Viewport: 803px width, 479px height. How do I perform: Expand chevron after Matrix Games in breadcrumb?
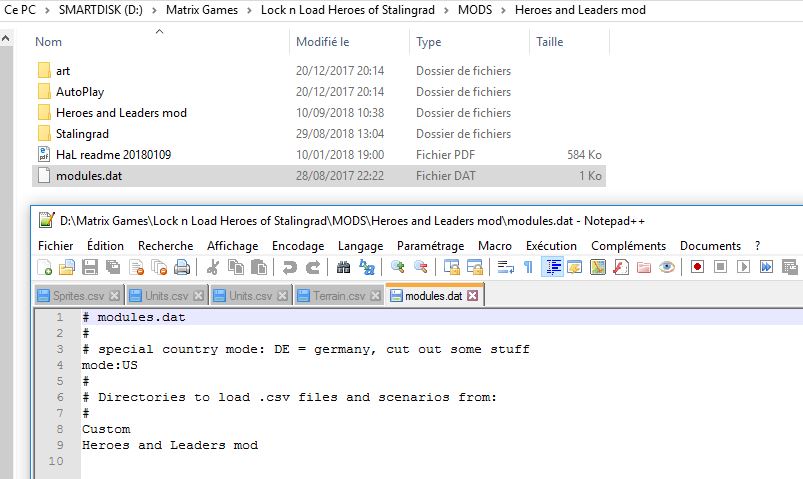click(249, 10)
